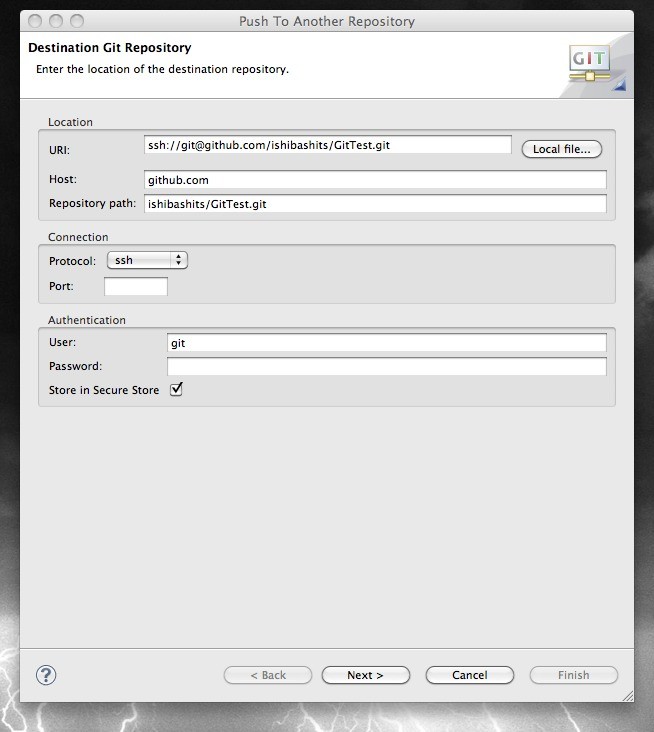
Task: Click the window zoom button
Action: [x=77, y=21]
